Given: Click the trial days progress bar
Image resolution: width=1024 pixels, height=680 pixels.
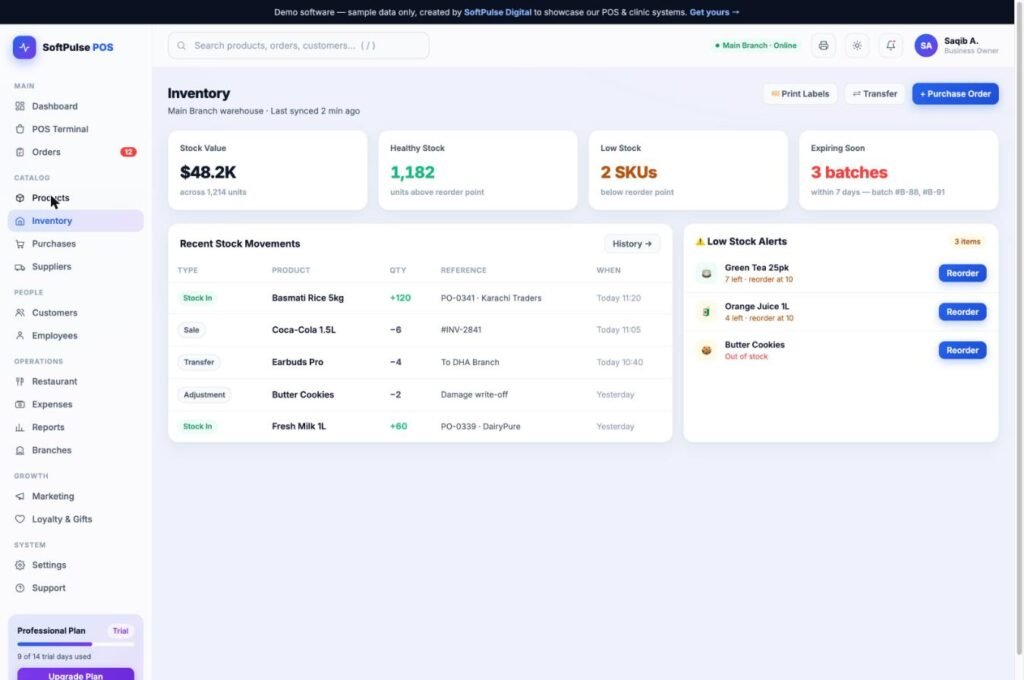Looking at the screenshot, I should pos(75,644).
